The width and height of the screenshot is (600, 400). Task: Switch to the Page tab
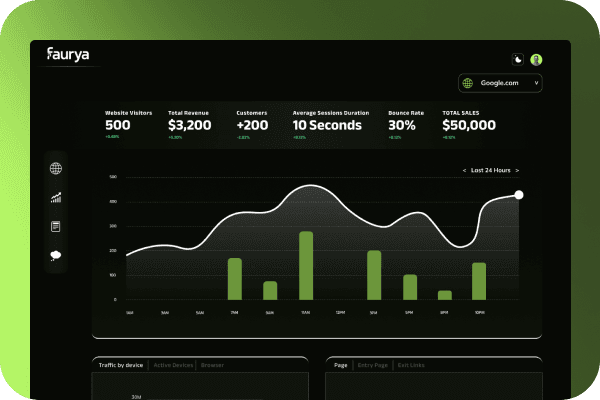point(341,365)
